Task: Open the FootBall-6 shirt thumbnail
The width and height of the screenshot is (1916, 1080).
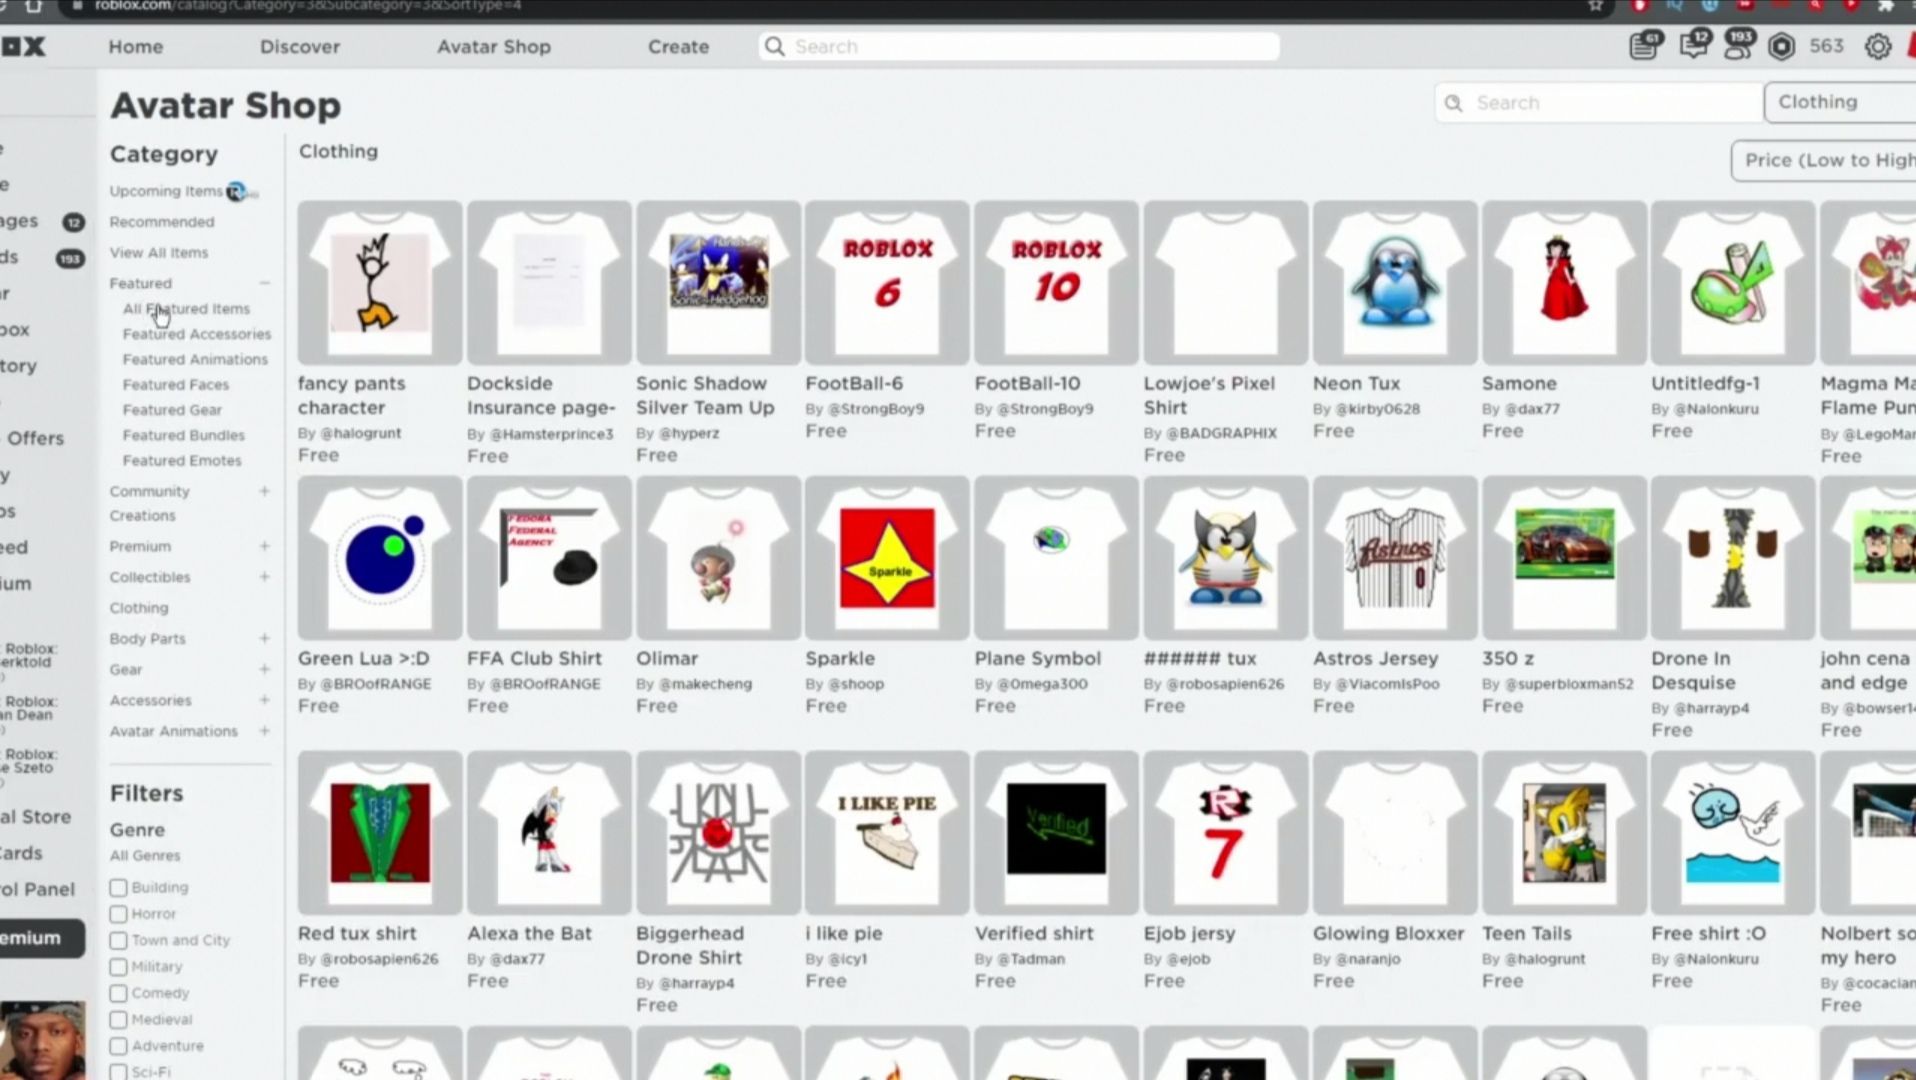Action: pyautogui.click(x=887, y=283)
